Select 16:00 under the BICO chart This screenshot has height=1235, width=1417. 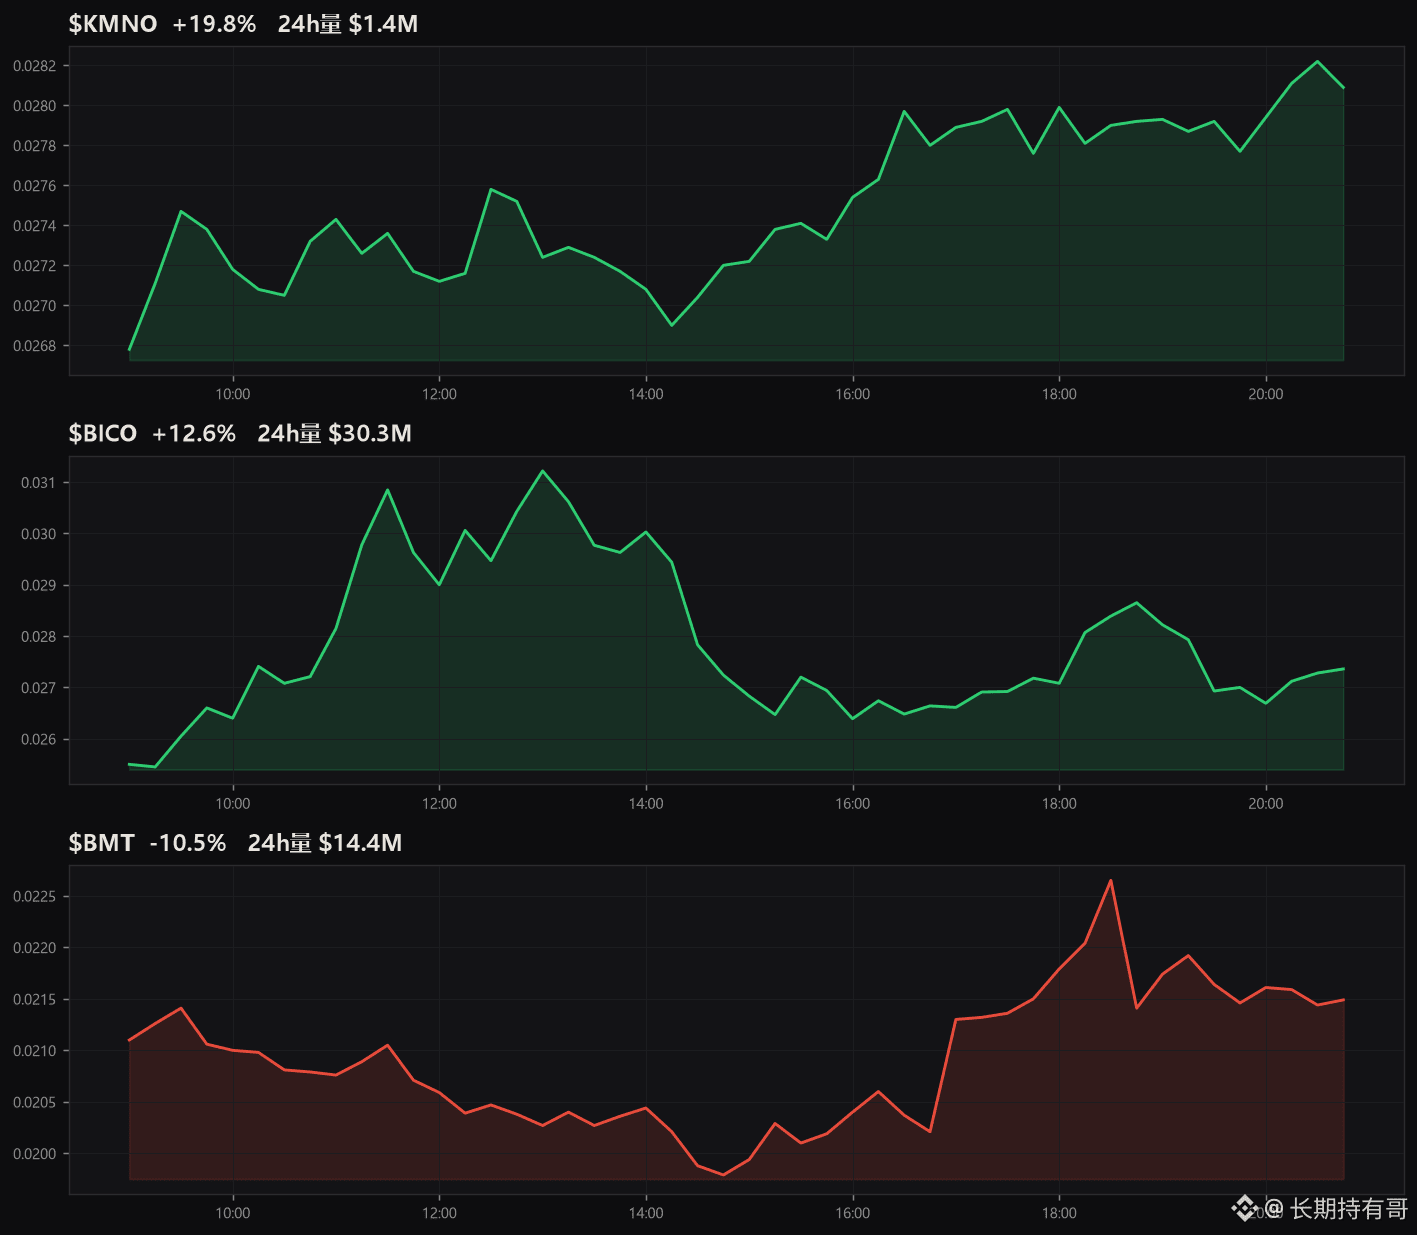[x=853, y=804]
